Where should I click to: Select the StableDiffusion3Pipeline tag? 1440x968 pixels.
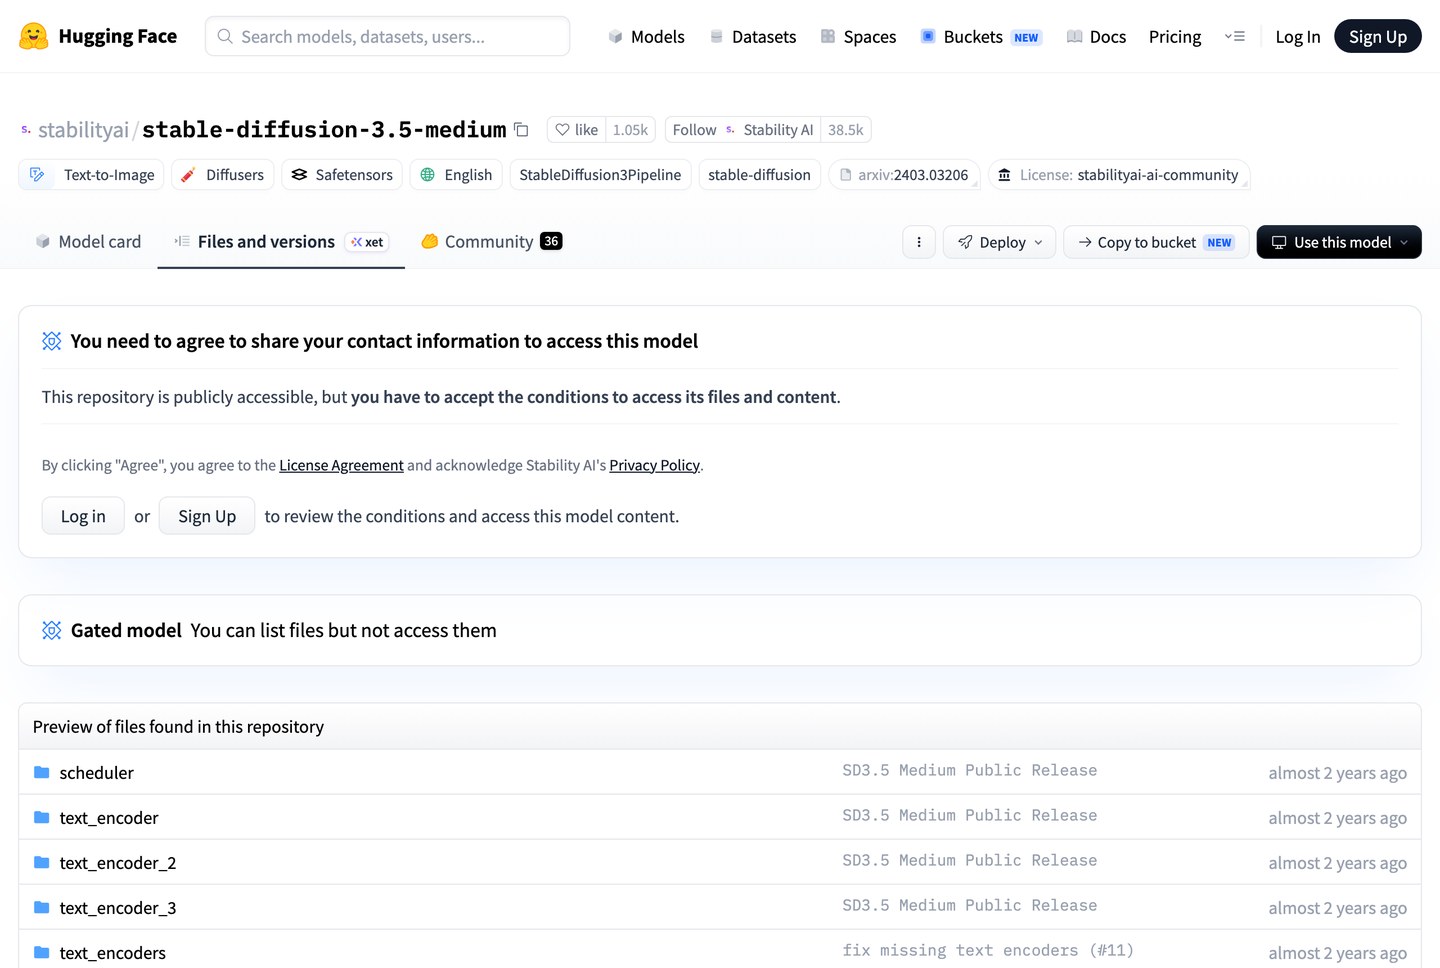pos(600,175)
